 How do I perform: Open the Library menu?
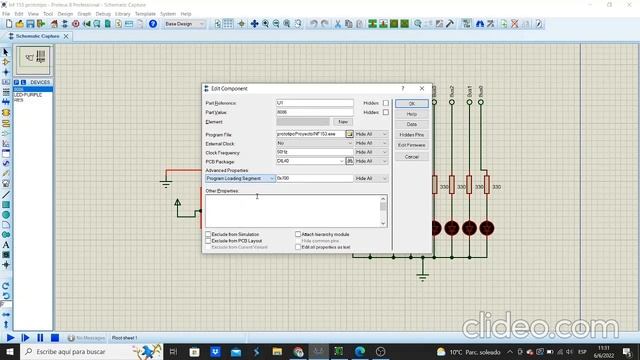(x=122, y=14)
